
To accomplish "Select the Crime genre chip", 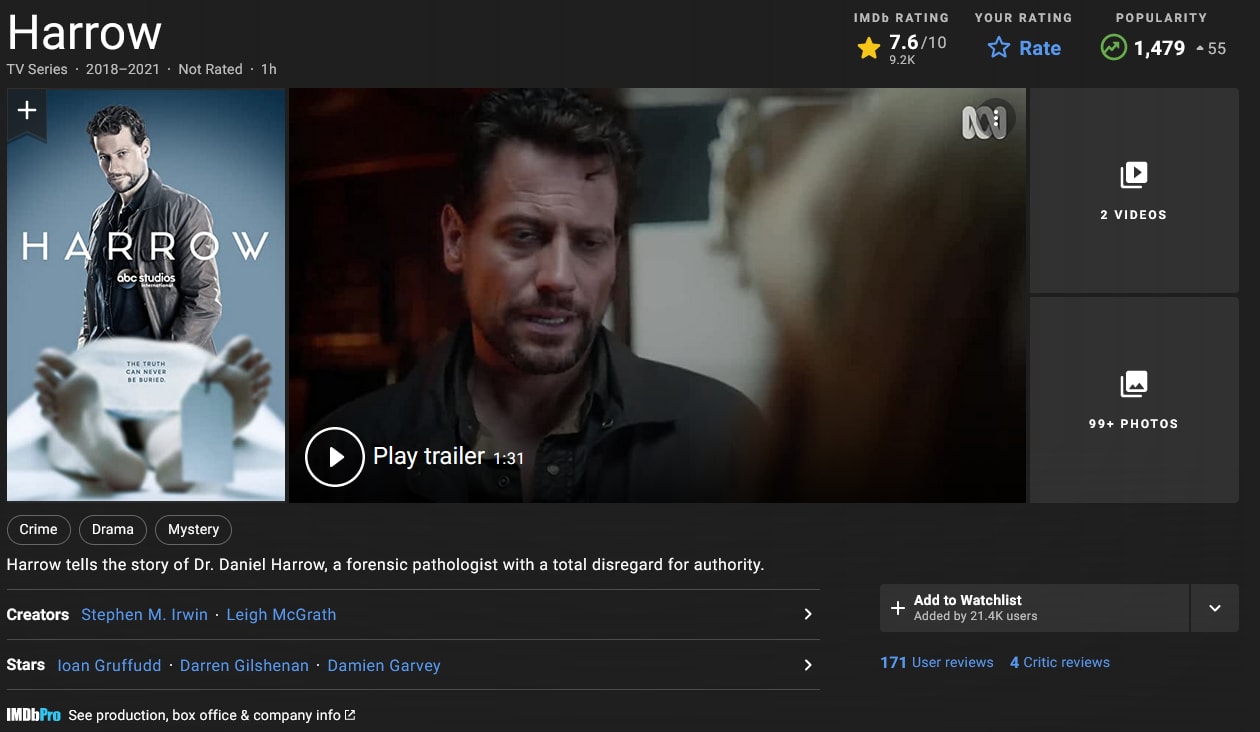I will click(x=39, y=530).
